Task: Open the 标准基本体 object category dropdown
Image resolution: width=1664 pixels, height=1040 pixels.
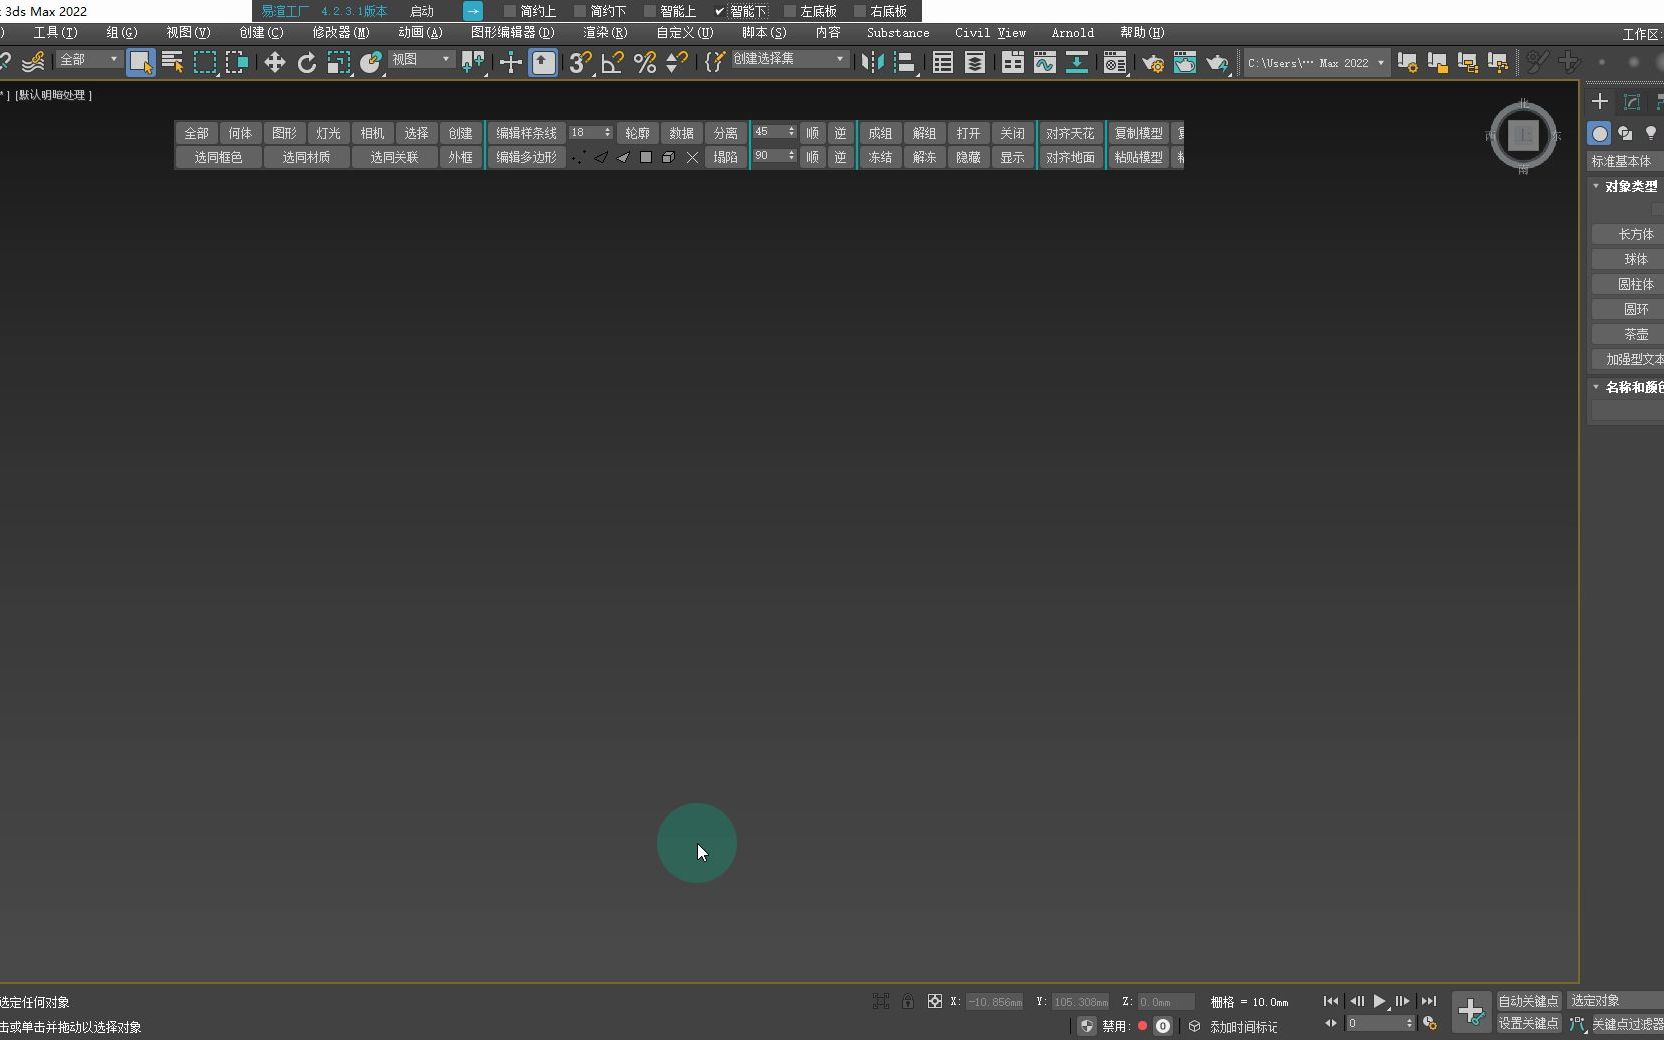Action: [1626, 161]
